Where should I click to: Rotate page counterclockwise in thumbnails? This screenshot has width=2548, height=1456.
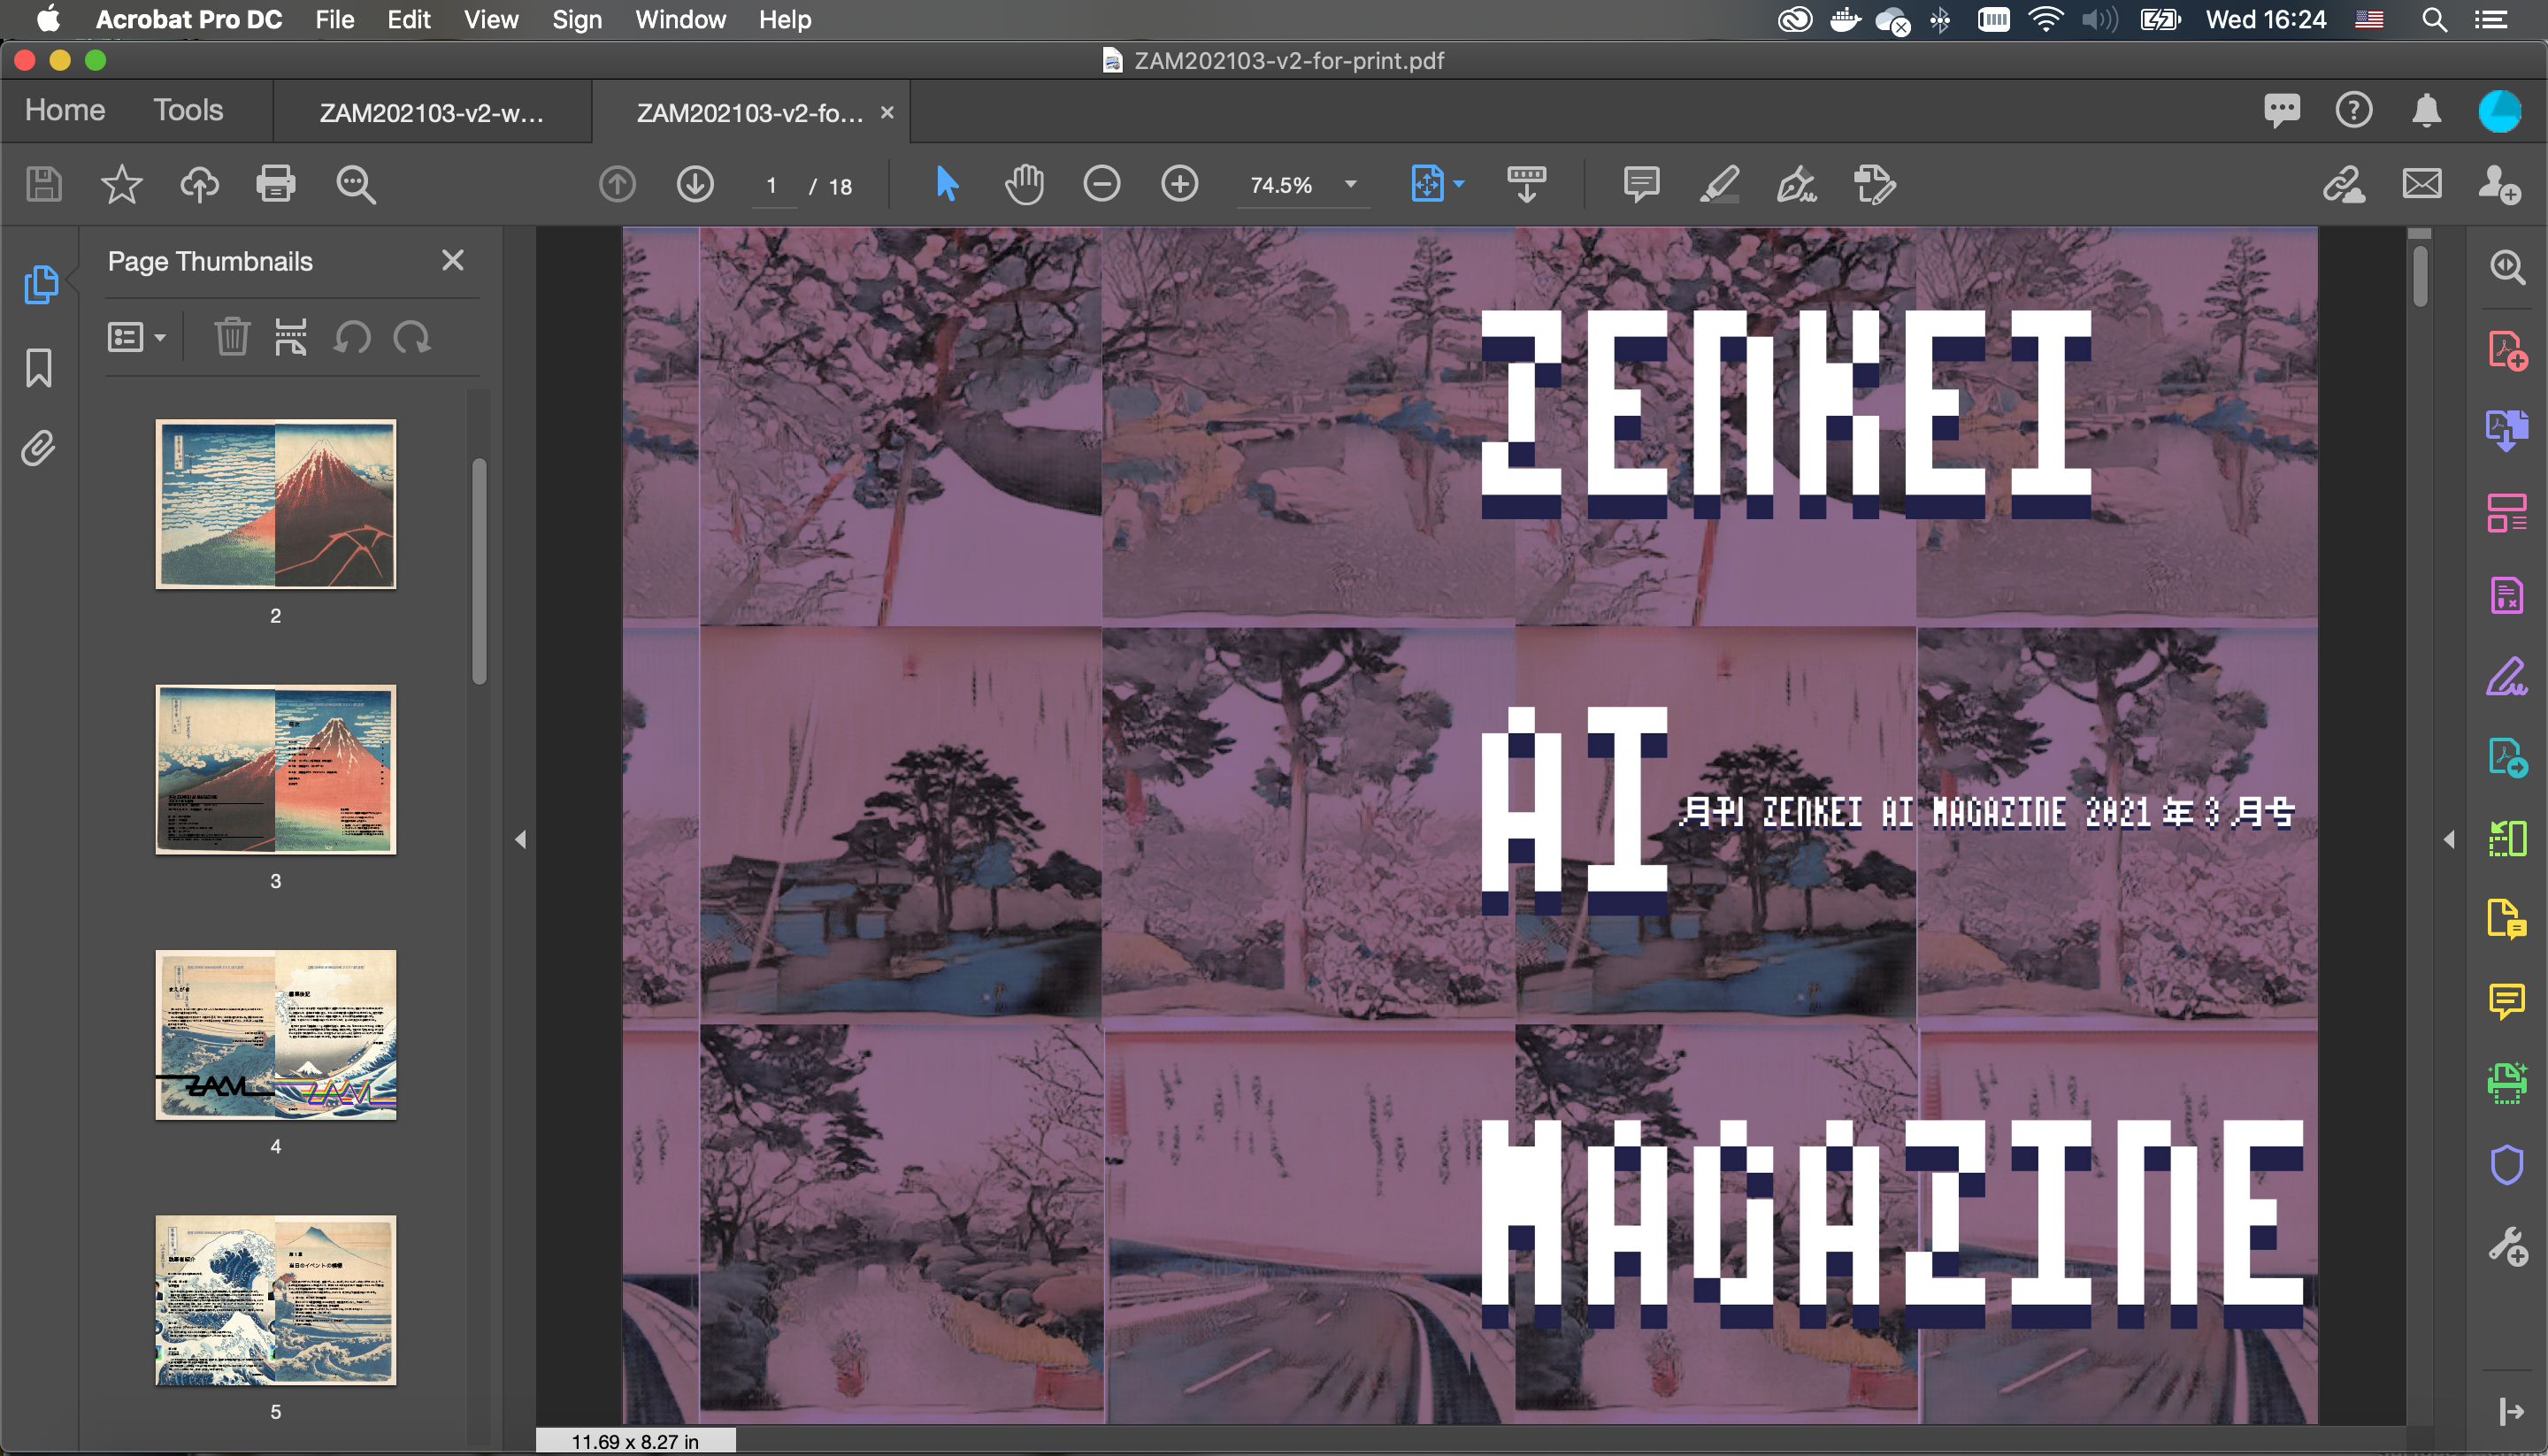click(352, 337)
